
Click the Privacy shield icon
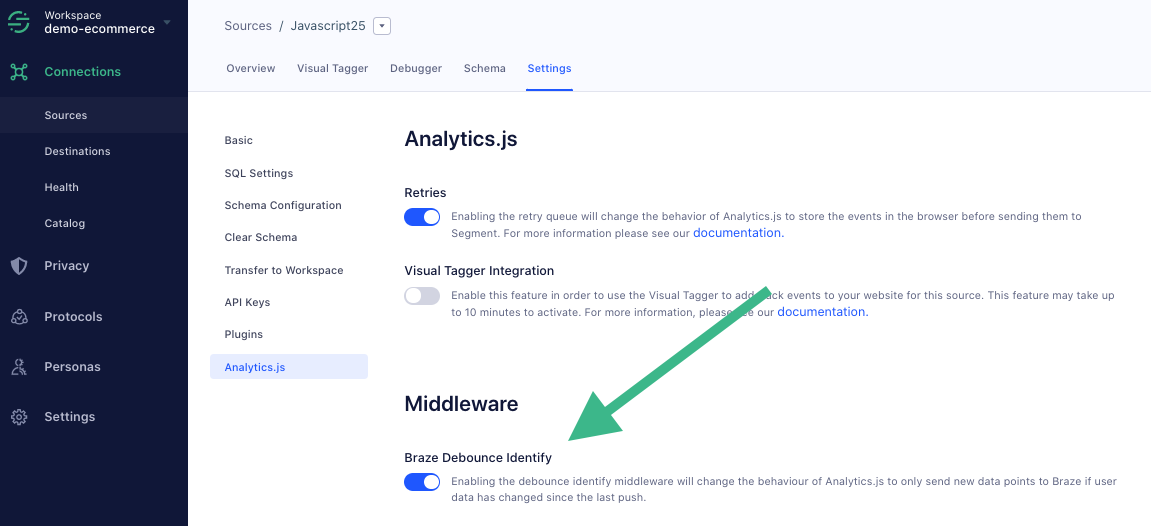[19, 266]
